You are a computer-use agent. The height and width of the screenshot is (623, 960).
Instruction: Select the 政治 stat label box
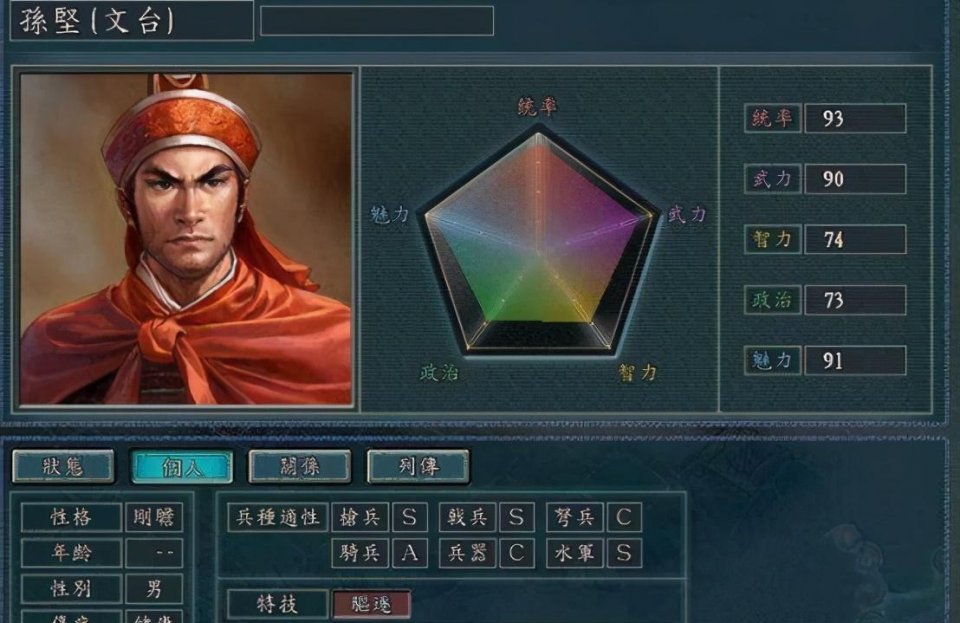773,300
